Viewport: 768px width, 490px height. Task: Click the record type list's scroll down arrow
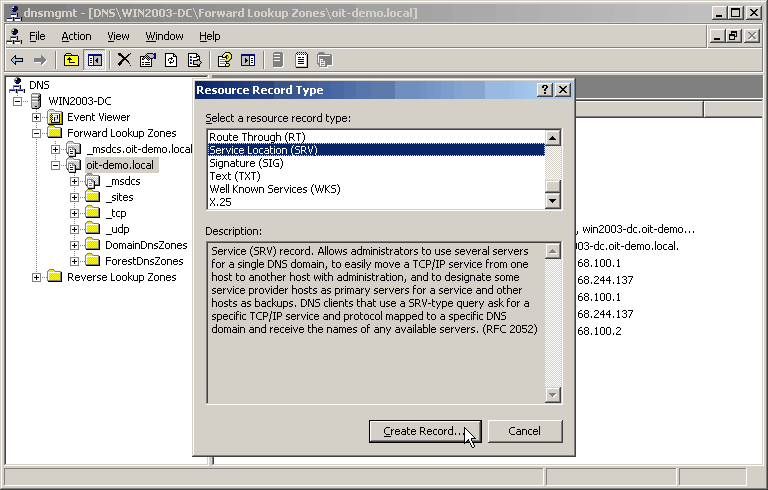click(x=553, y=202)
